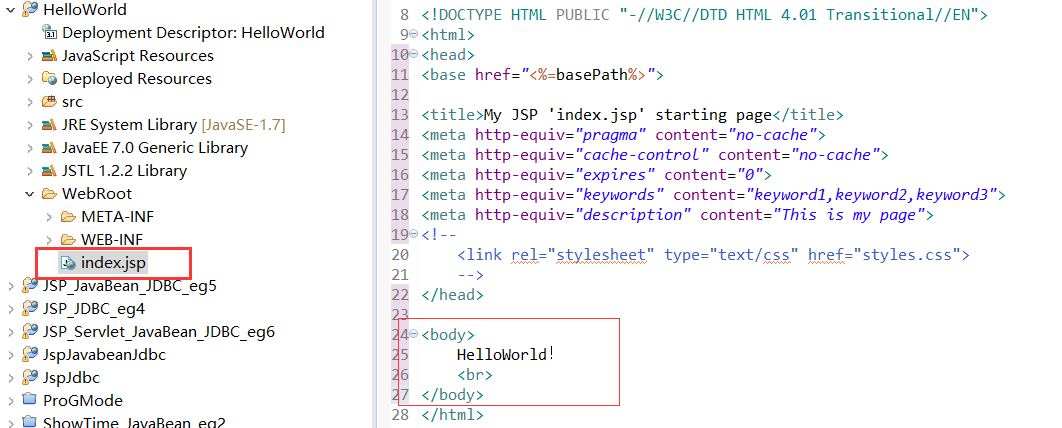Click the JRE System Library icon

(x=49, y=125)
